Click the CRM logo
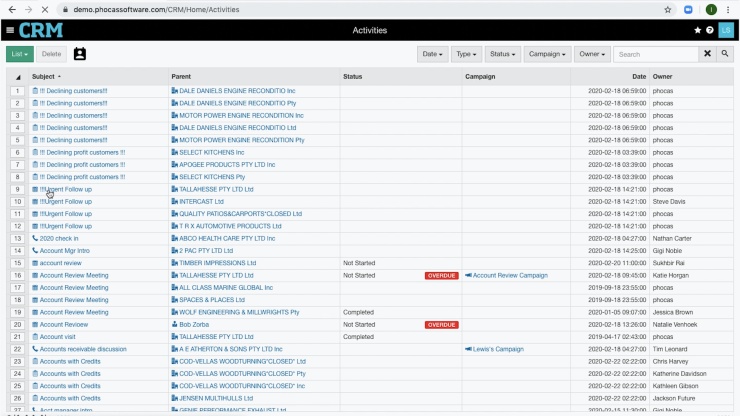This screenshot has height=416, width=740. [x=41, y=30]
